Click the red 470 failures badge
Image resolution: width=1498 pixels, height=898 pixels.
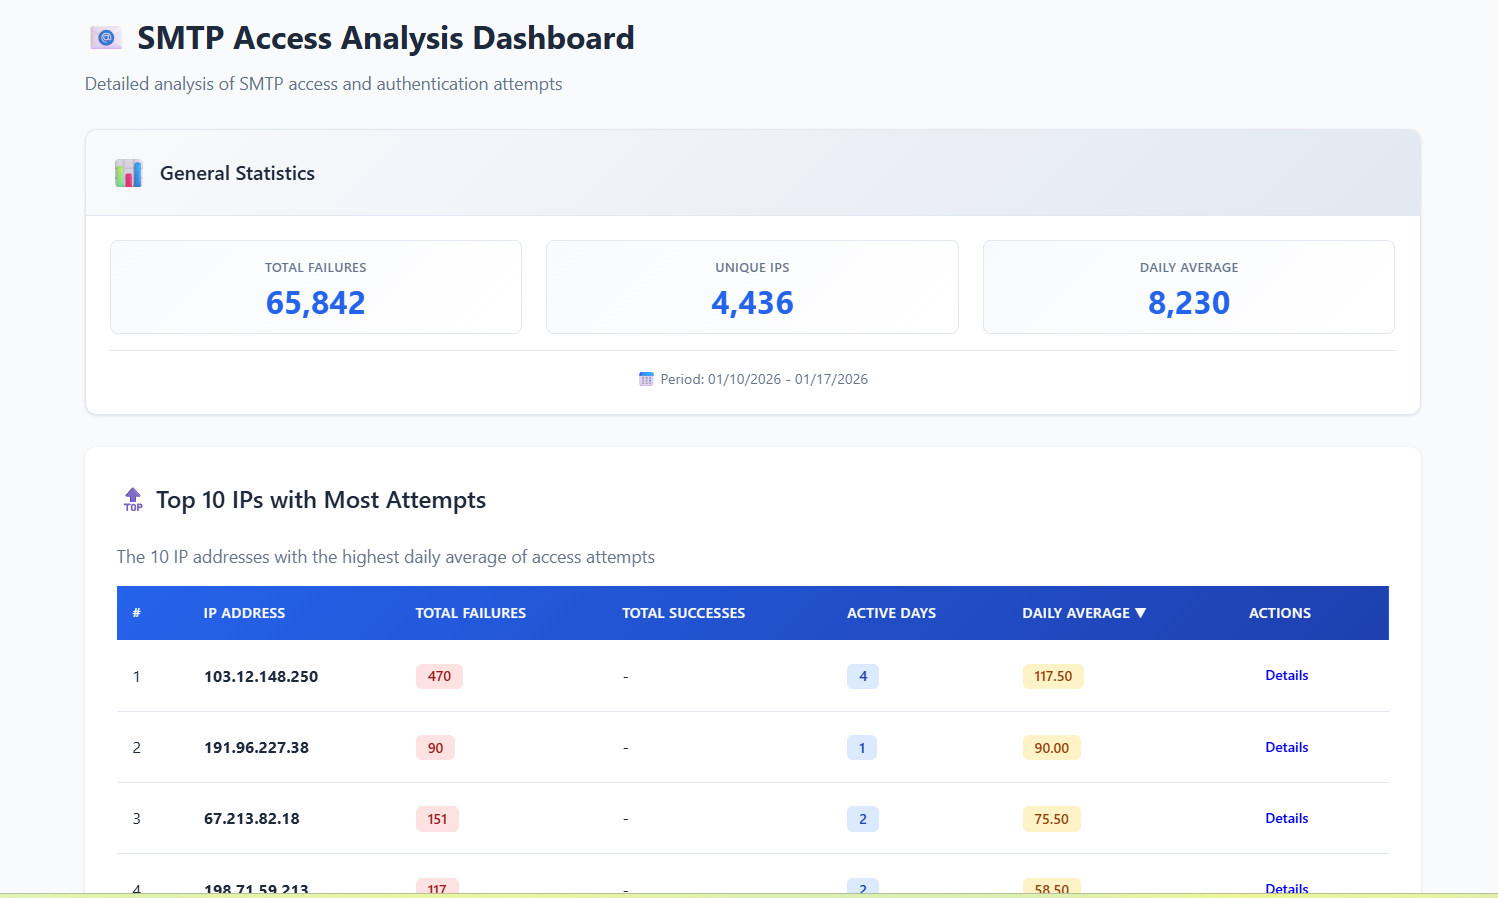point(439,677)
